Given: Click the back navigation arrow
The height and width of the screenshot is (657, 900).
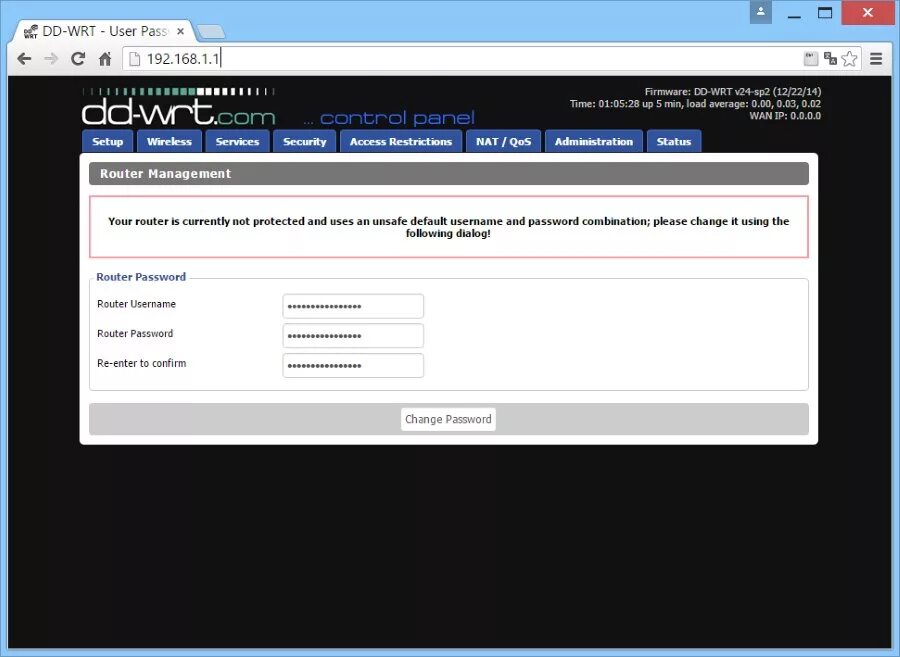Looking at the screenshot, I should coord(24,58).
